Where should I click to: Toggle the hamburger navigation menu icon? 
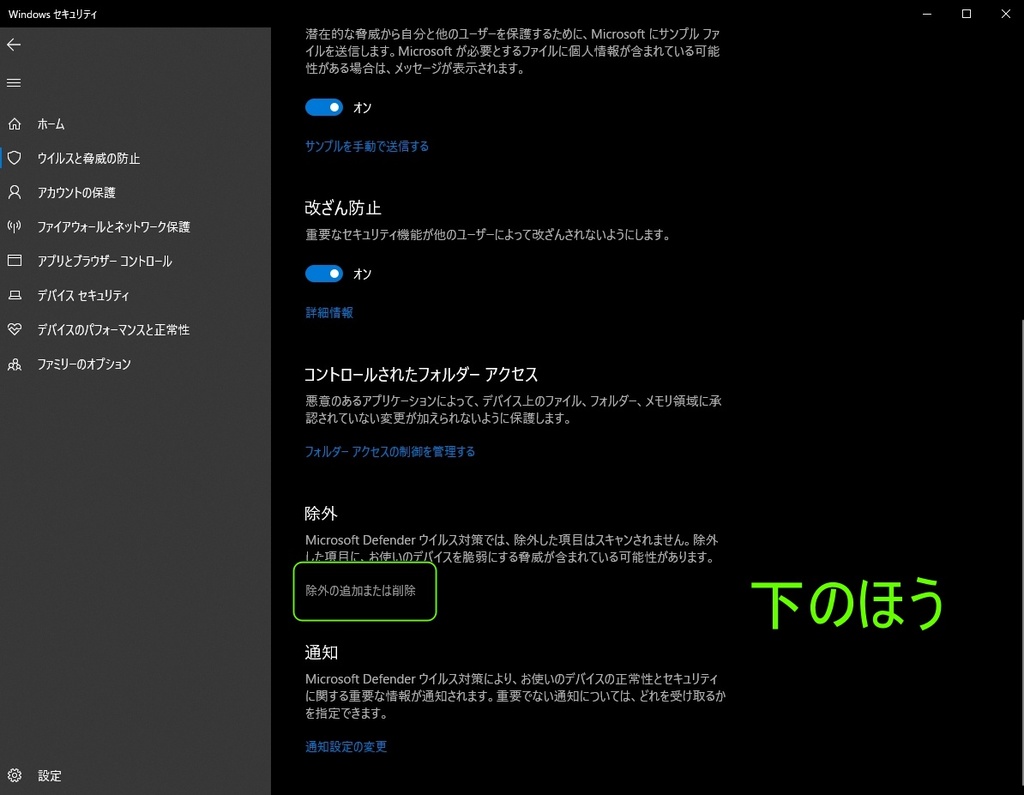tap(14, 83)
